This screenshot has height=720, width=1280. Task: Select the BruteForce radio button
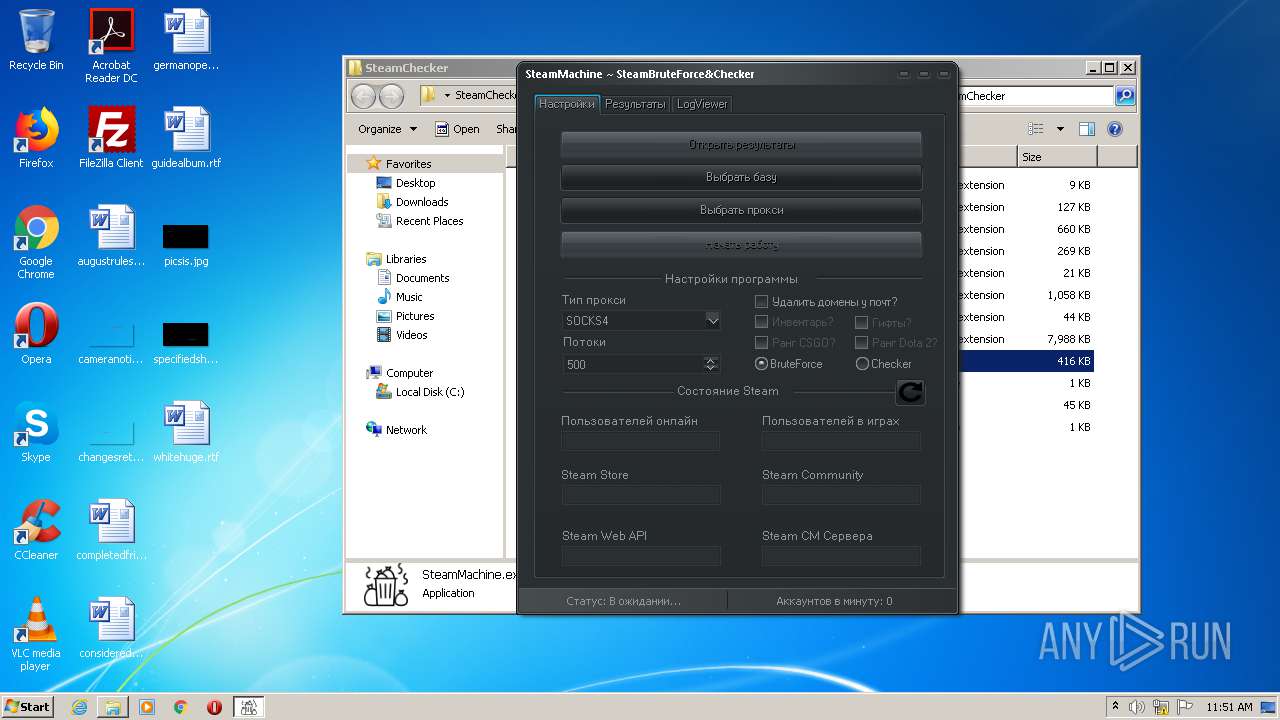[x=761, y=363]
